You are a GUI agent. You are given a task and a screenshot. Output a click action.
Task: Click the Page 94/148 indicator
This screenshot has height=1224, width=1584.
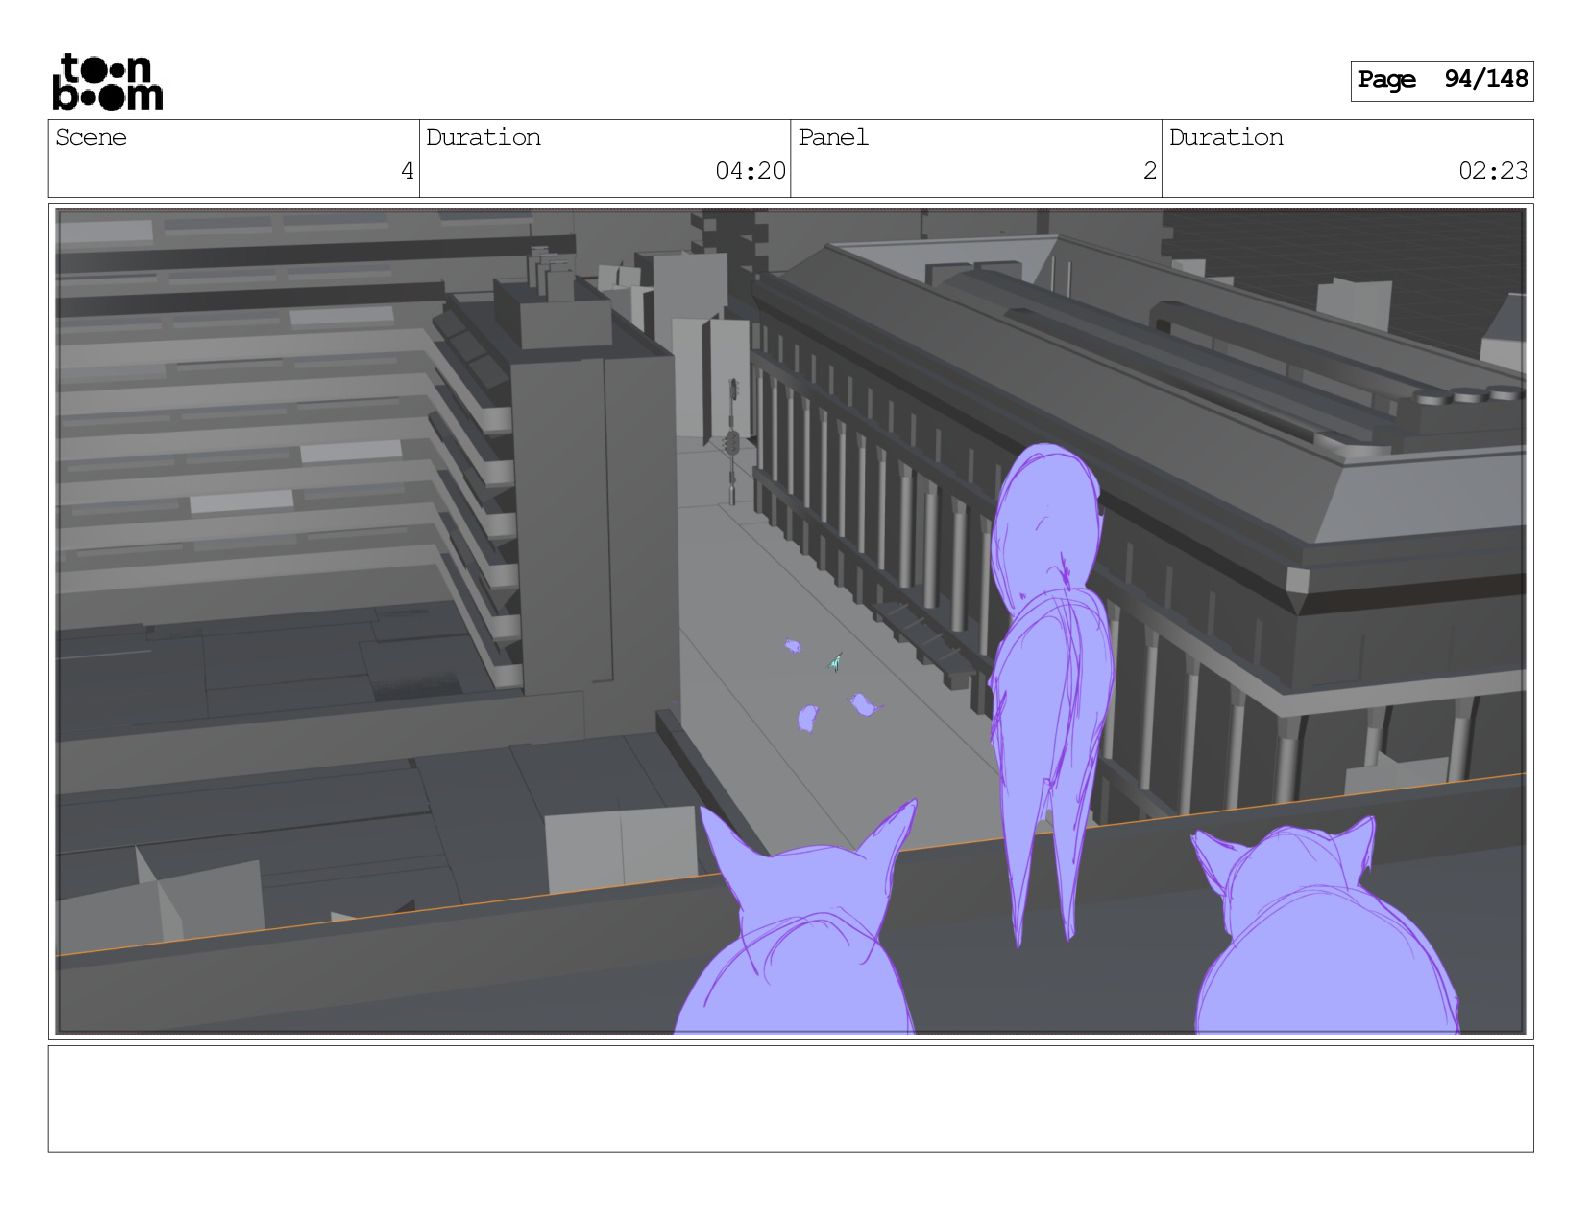click(x=1441, y=80)
